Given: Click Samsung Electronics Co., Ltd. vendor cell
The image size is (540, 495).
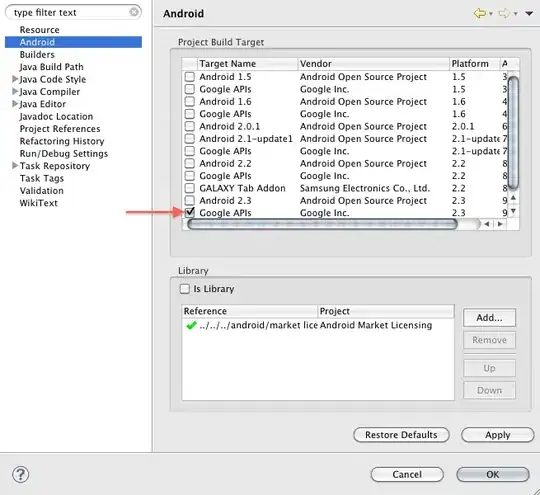Looking at the screenshot, I should point(365,188).
